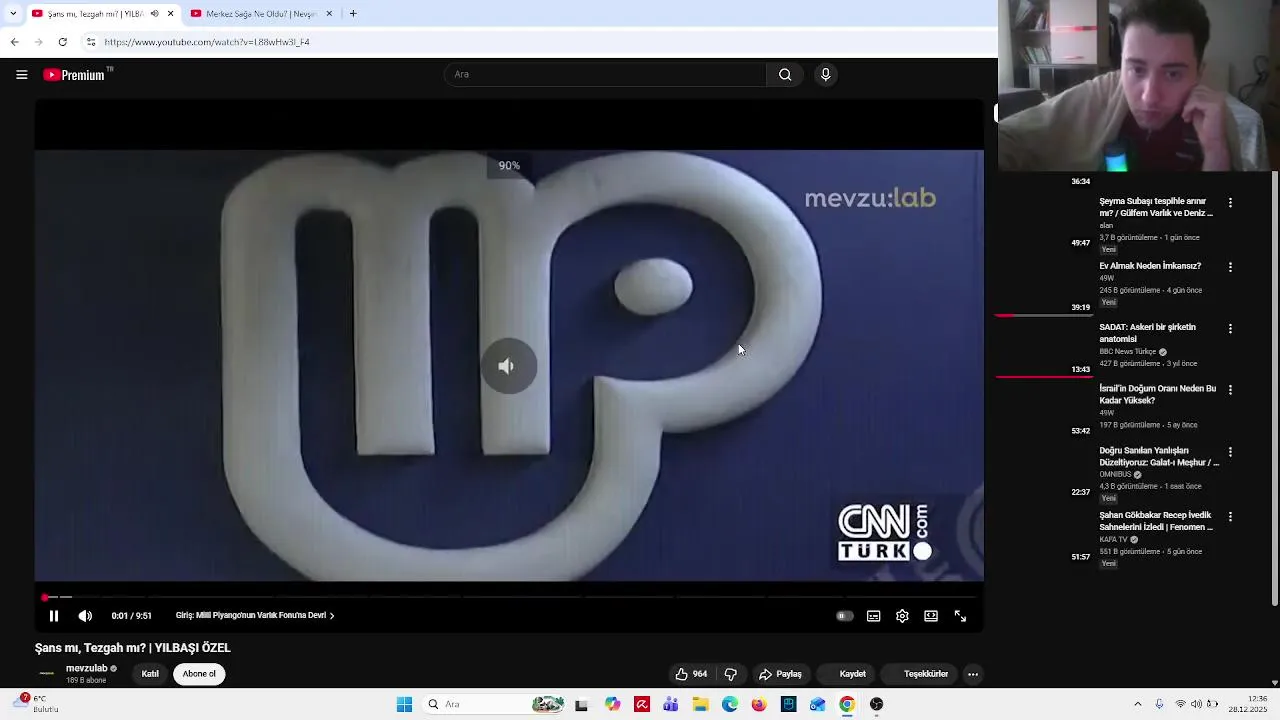1280x720 pixels.
Task: Share the video via Paylaş button
Action: [780, 674]
